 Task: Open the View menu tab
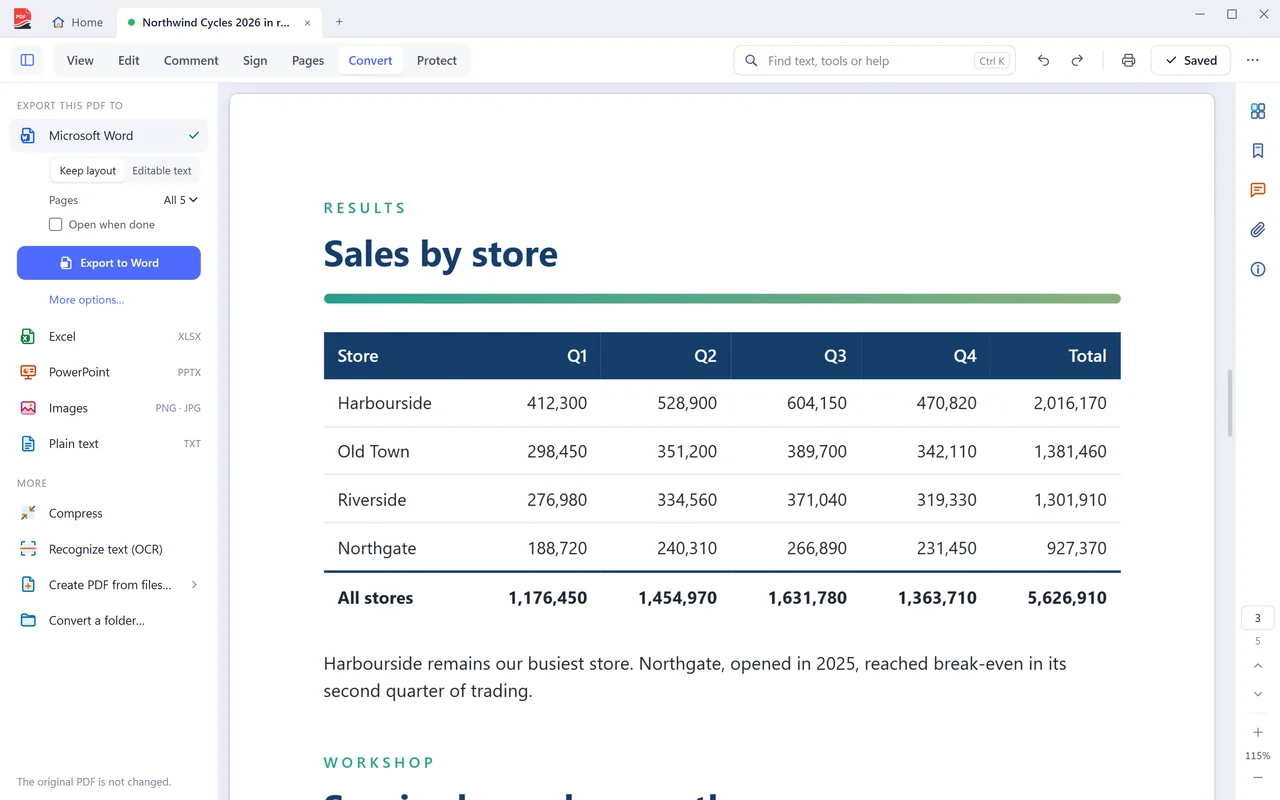click(80, 60)
